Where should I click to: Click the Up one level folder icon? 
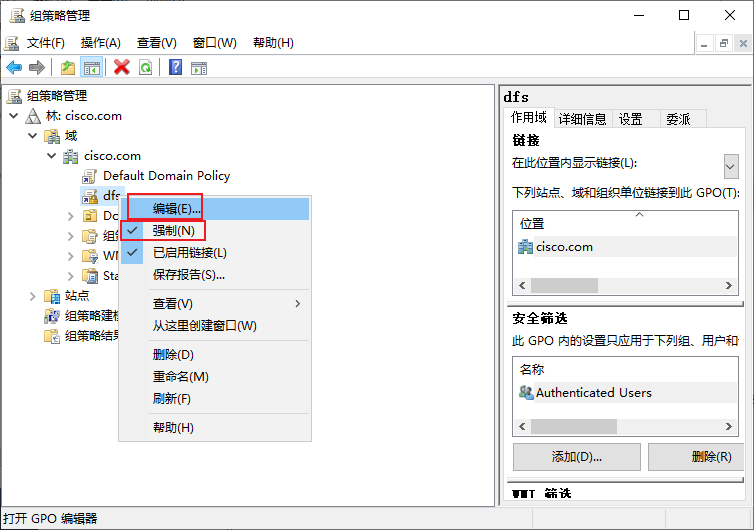[68, 67]
